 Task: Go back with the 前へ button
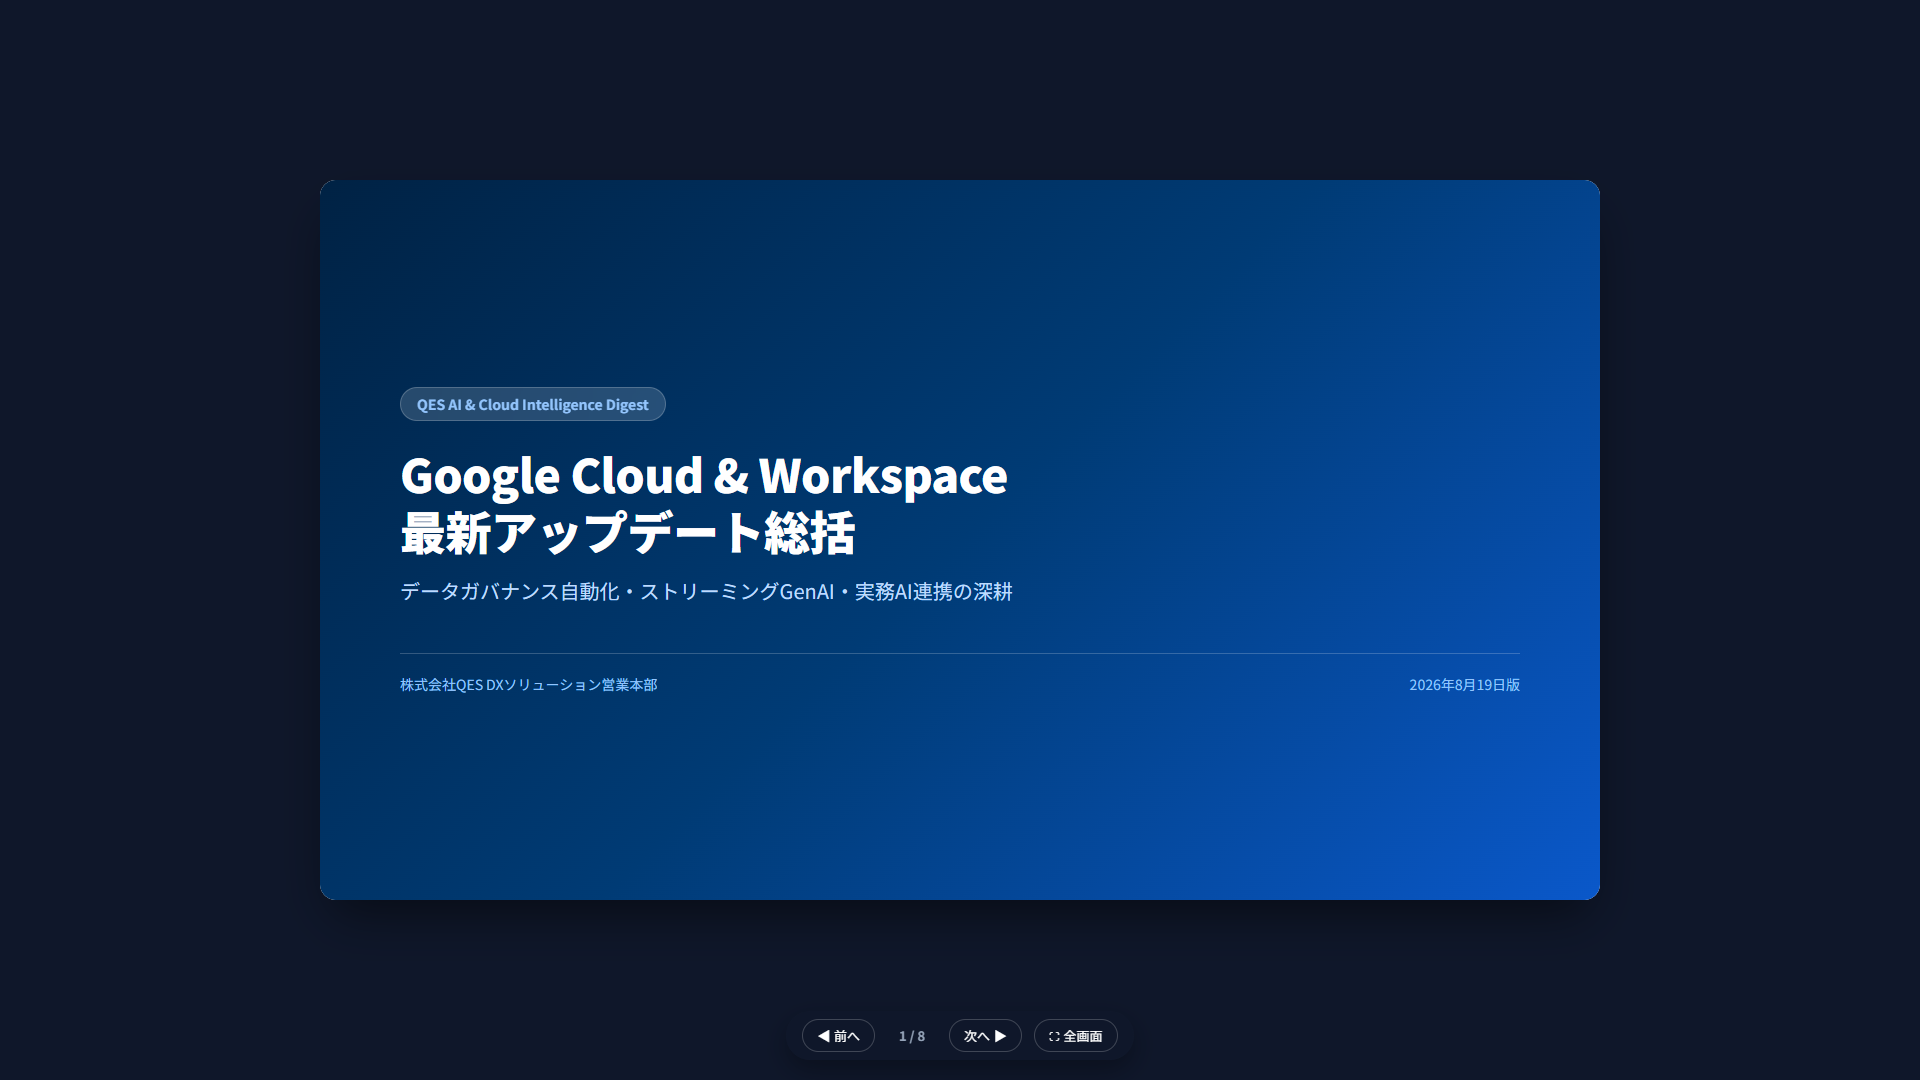[x=838, y=1036]
